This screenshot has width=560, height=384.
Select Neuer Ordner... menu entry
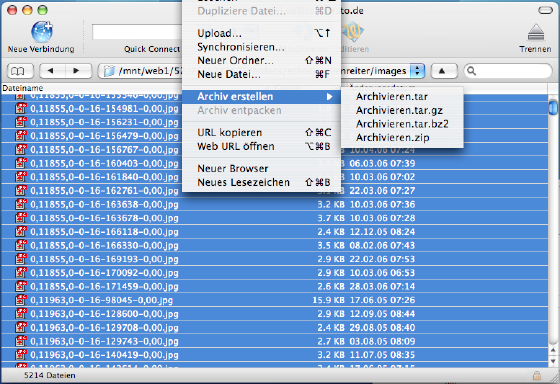(261, 60)
